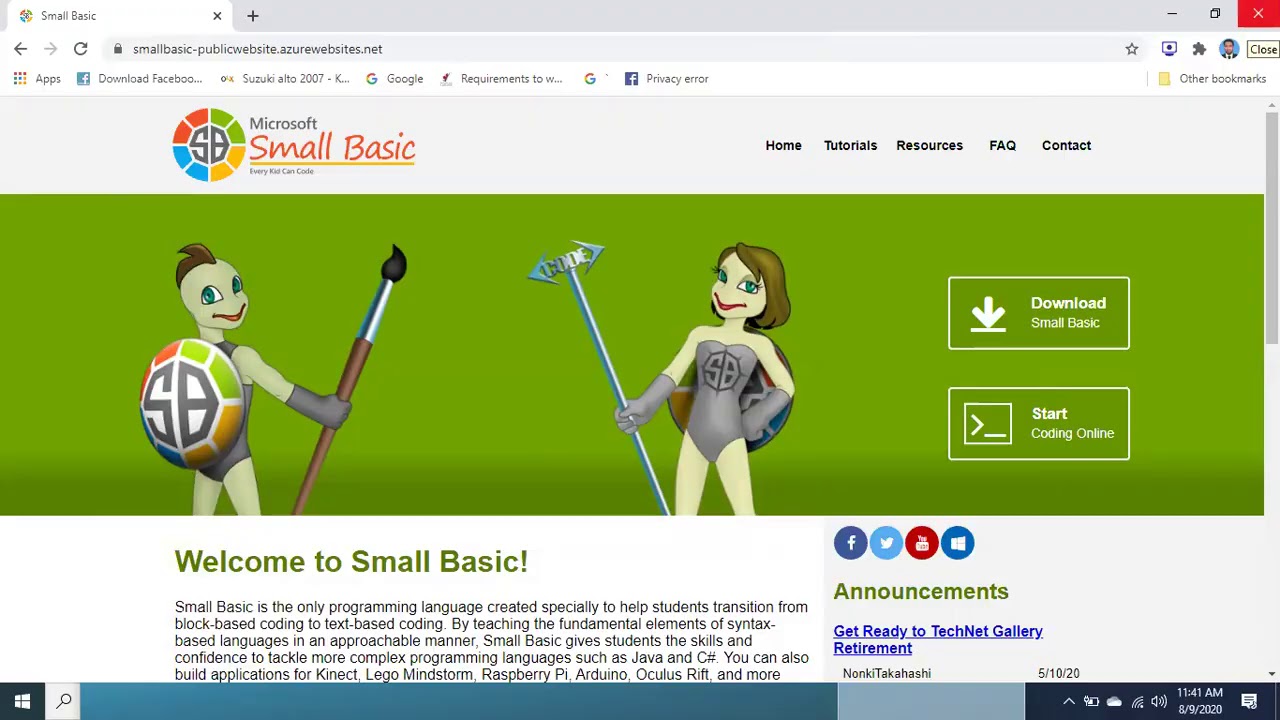Click the page vertical scrollbar thumb
The image size is (1280, 720).
pos(1272,230)
